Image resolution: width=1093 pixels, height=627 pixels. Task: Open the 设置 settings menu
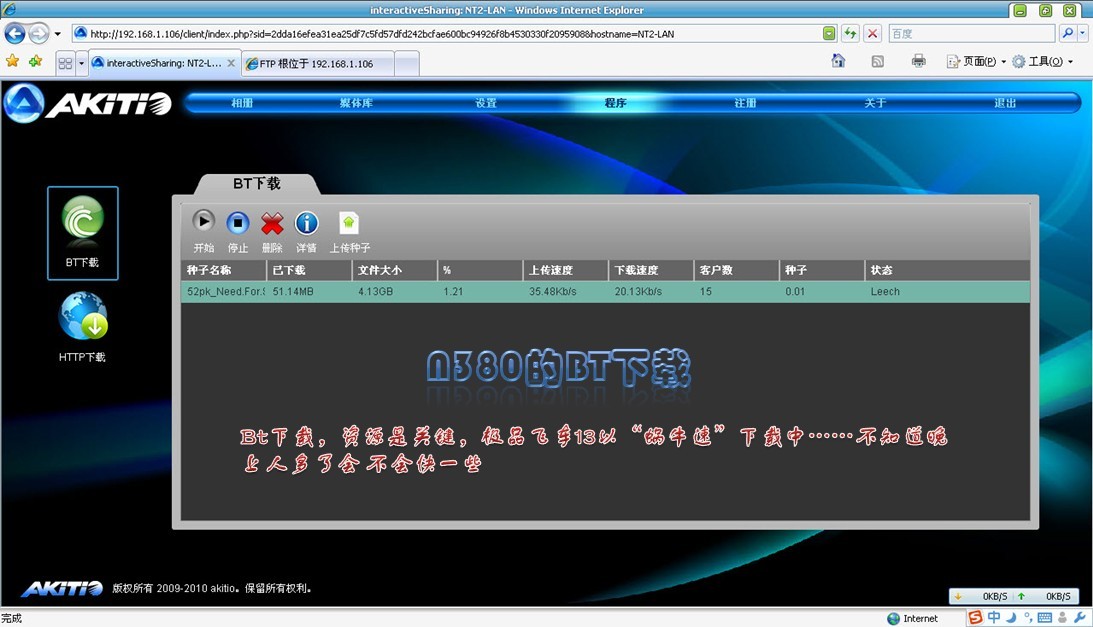pyautogui.click(x=486, y=103)
